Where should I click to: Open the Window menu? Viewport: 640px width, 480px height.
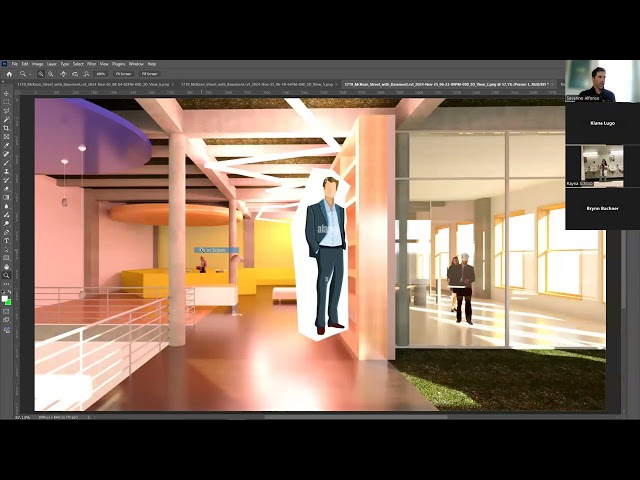coord(136,64)
